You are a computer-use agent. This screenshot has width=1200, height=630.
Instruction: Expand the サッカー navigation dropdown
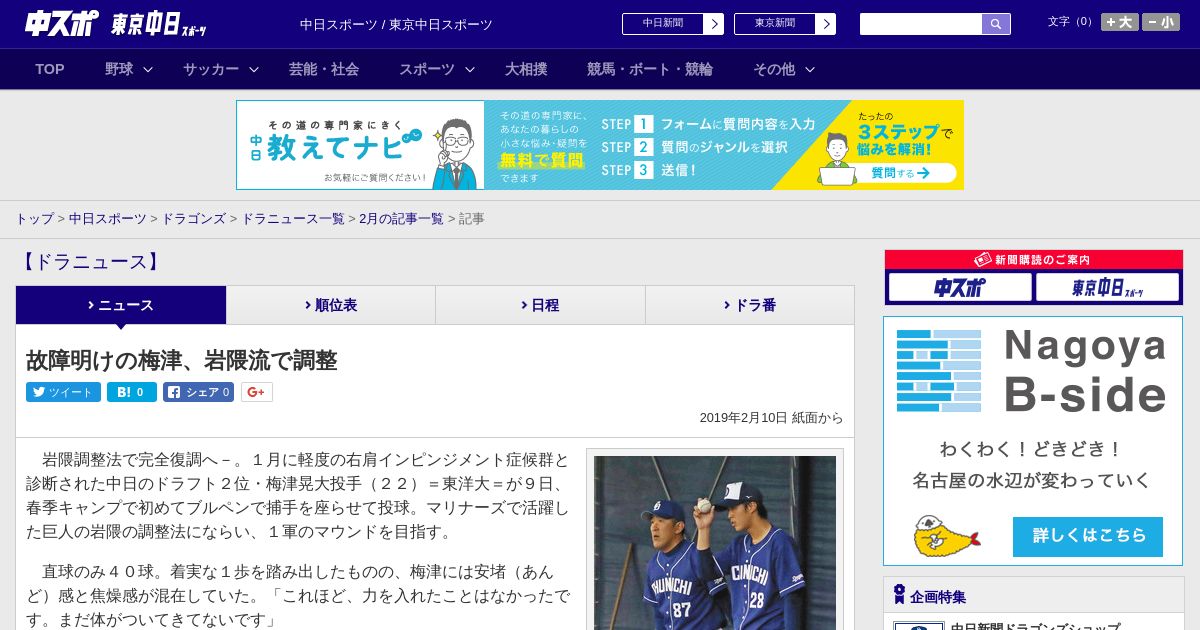(221, 69)
